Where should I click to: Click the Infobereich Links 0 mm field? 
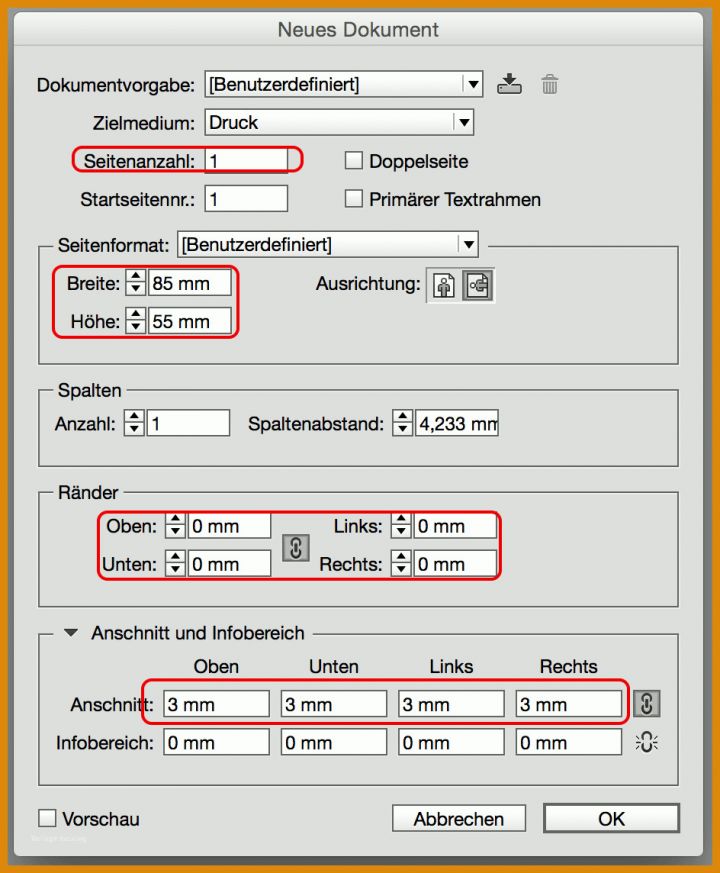451,742
